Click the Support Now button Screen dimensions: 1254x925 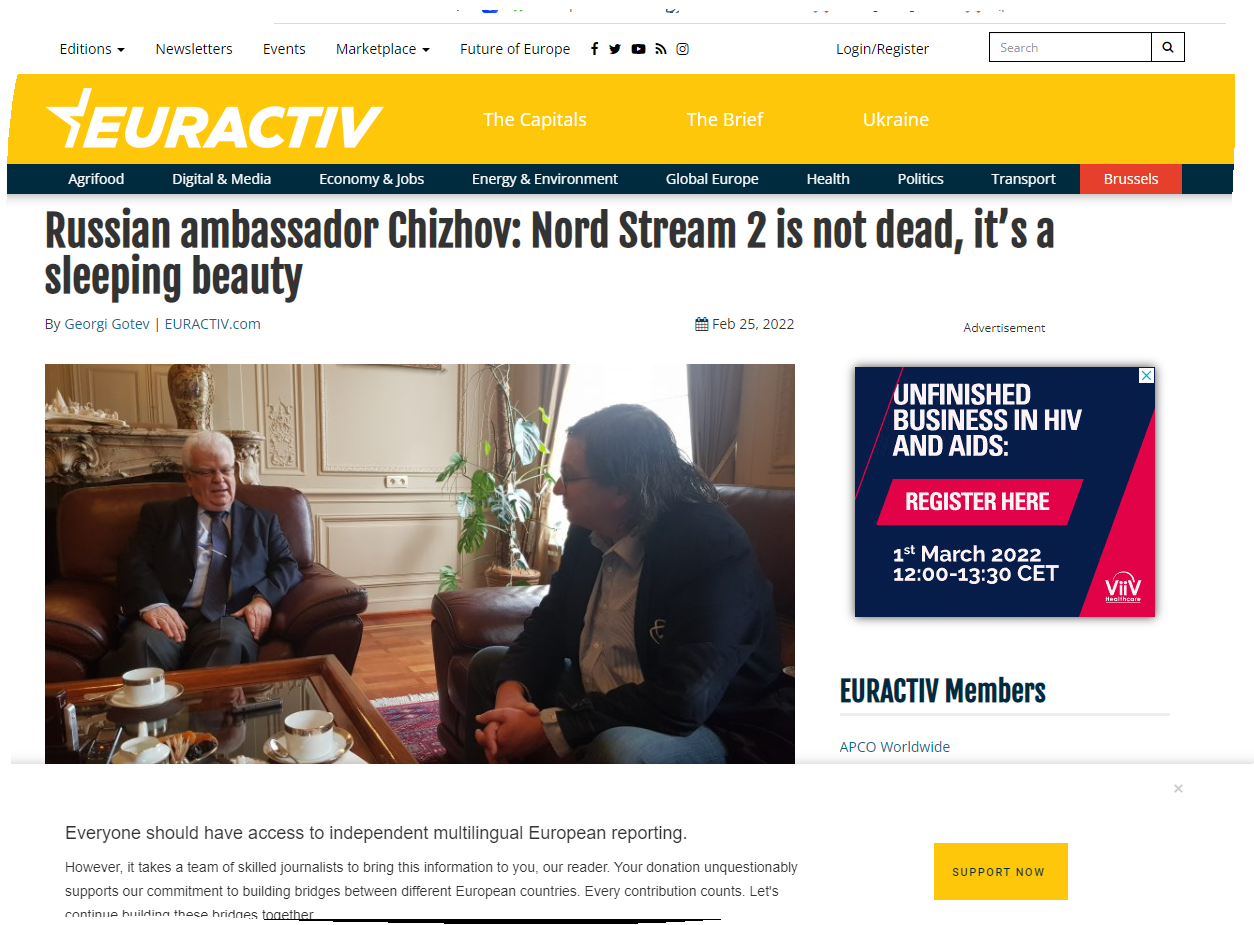tap(1001, 872)
